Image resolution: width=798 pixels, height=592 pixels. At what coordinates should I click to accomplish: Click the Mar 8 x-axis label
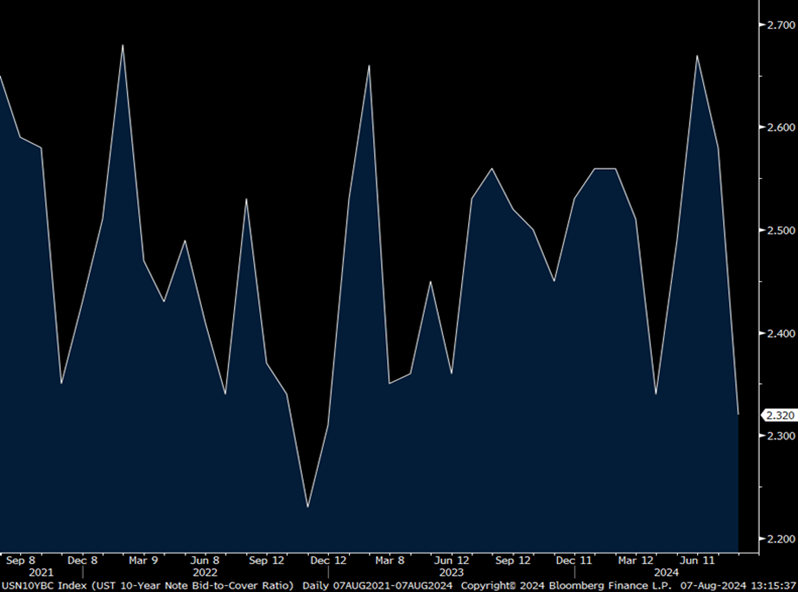pos(389,560)
